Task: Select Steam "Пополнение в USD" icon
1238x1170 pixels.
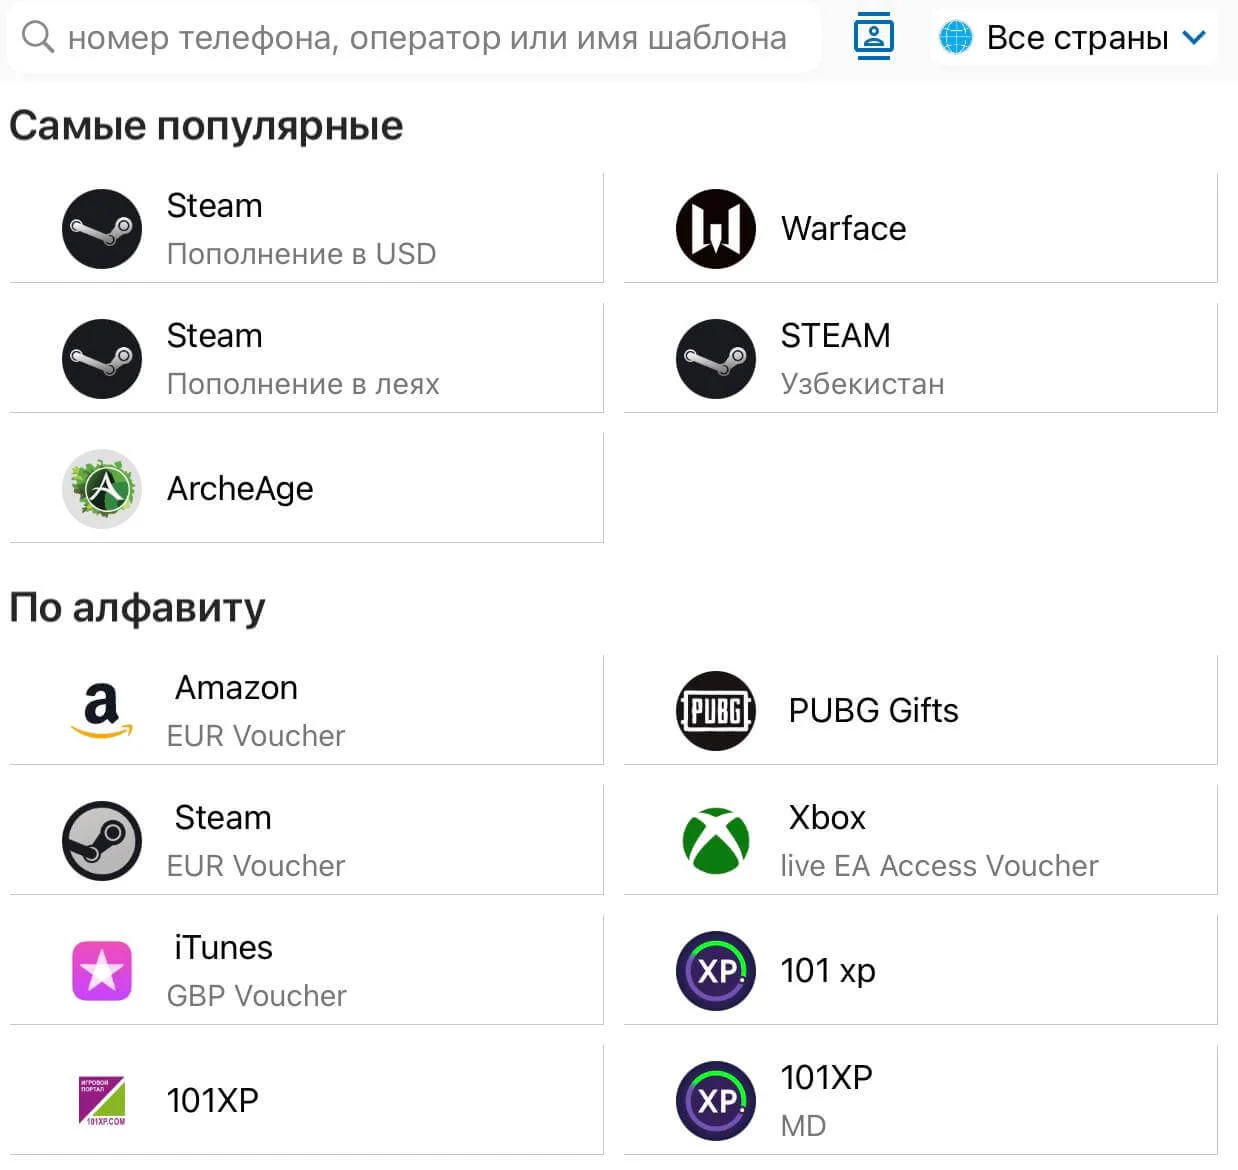Action: [x=102, y=229]
